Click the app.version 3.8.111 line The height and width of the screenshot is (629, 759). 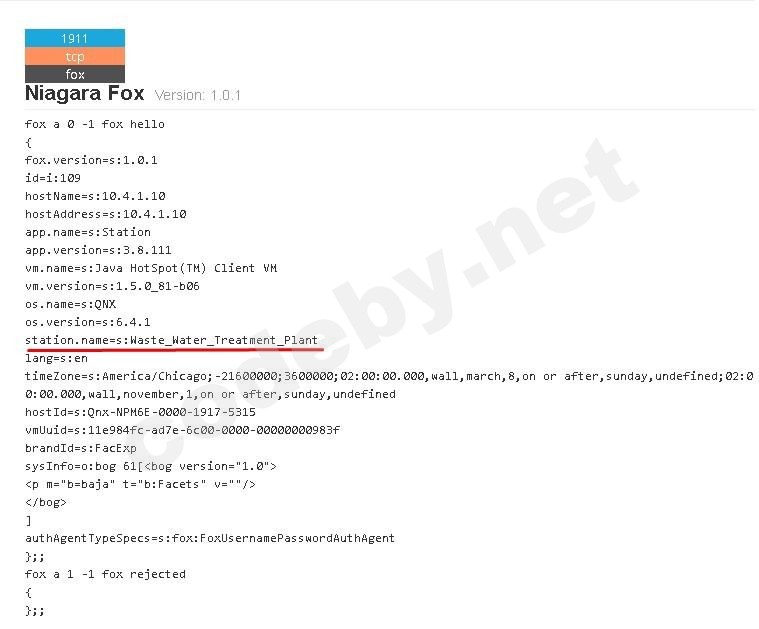click(98, 250)
